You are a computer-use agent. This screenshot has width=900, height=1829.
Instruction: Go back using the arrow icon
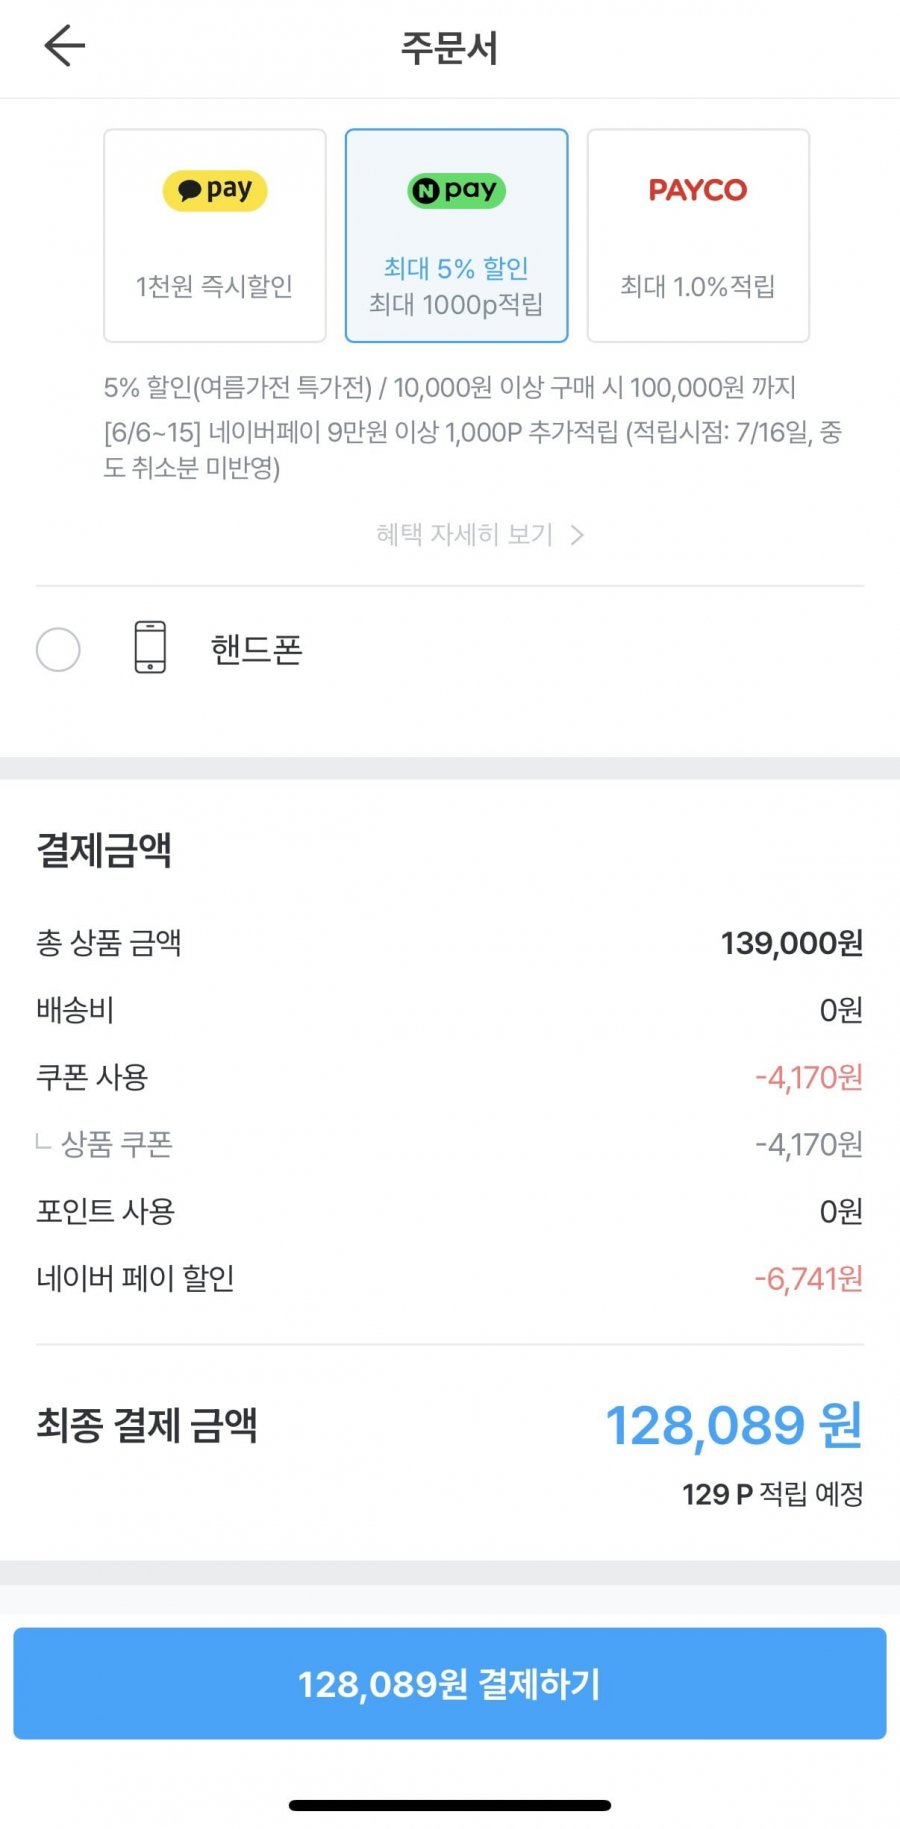tap(65, 46)
